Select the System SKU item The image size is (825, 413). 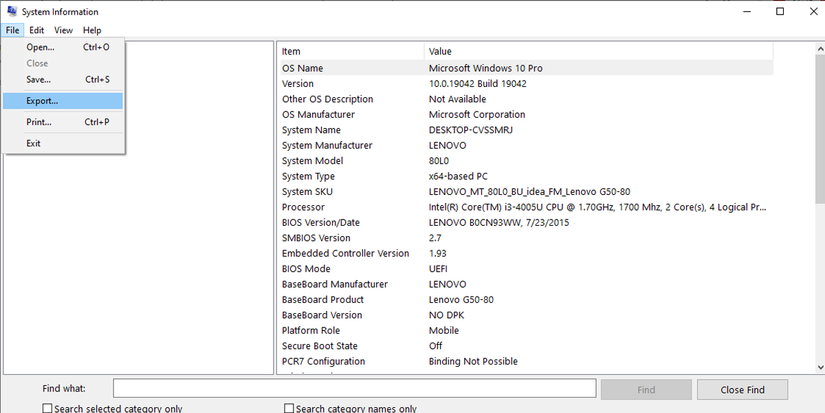307,192
